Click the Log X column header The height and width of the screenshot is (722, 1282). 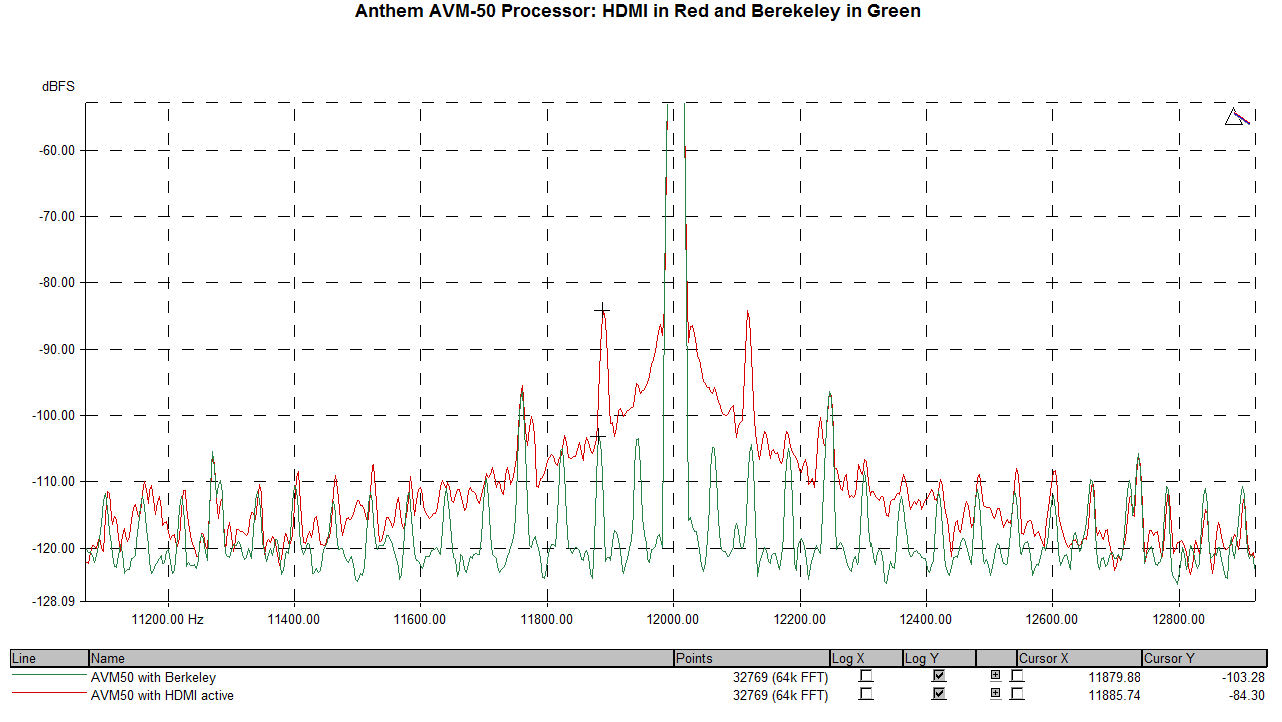click(x=866, y=658)
